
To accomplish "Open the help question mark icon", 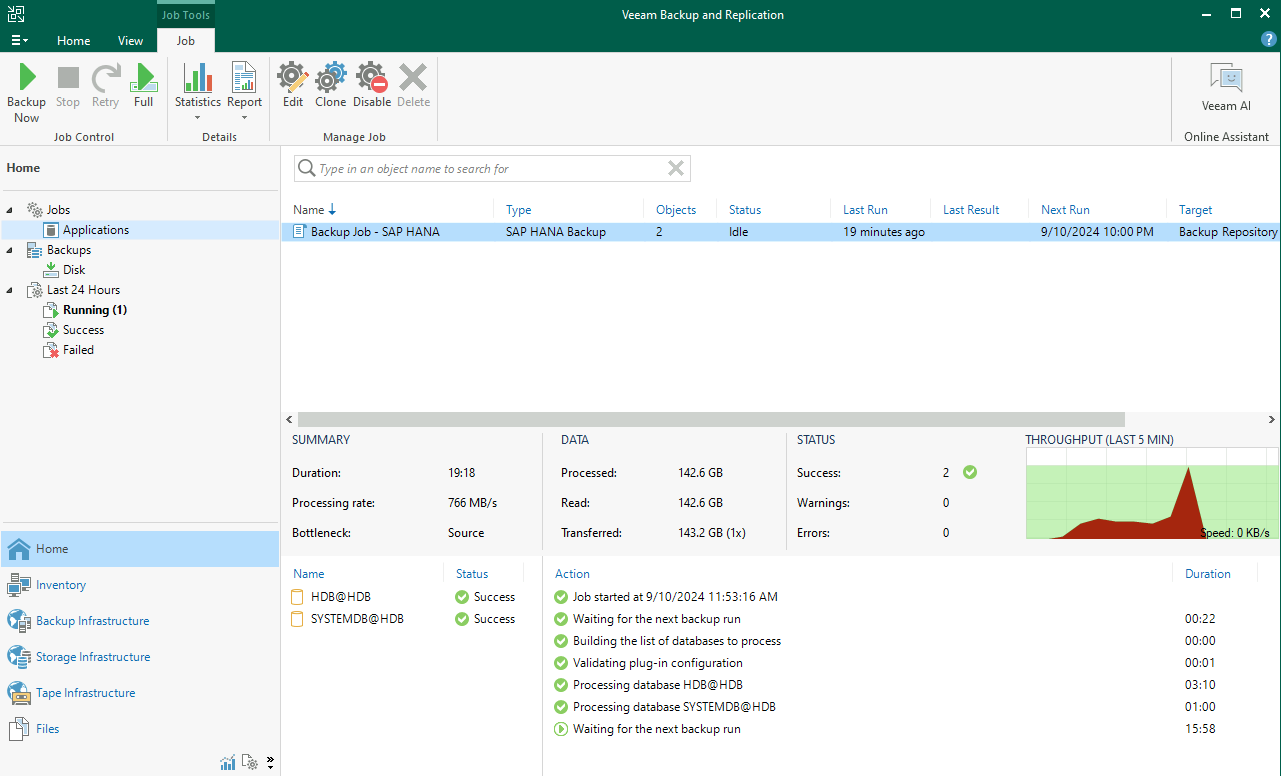I will point(1269,39).
